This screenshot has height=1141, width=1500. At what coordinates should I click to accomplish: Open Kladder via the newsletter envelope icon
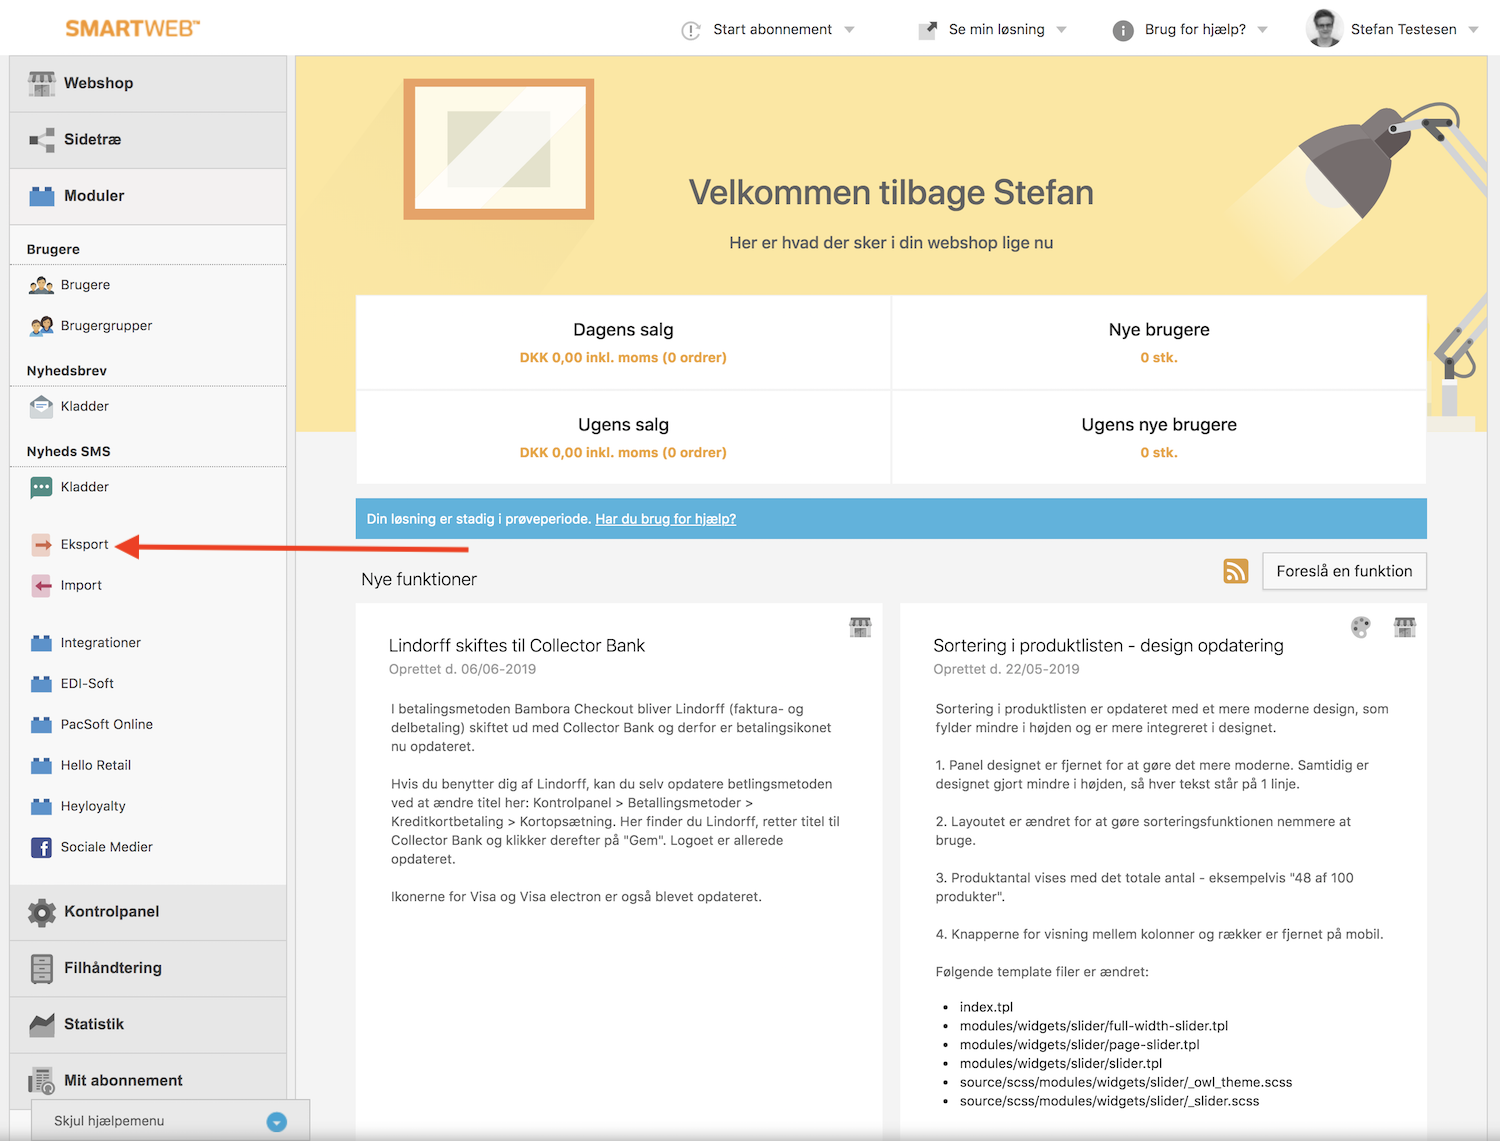(41, 406)
